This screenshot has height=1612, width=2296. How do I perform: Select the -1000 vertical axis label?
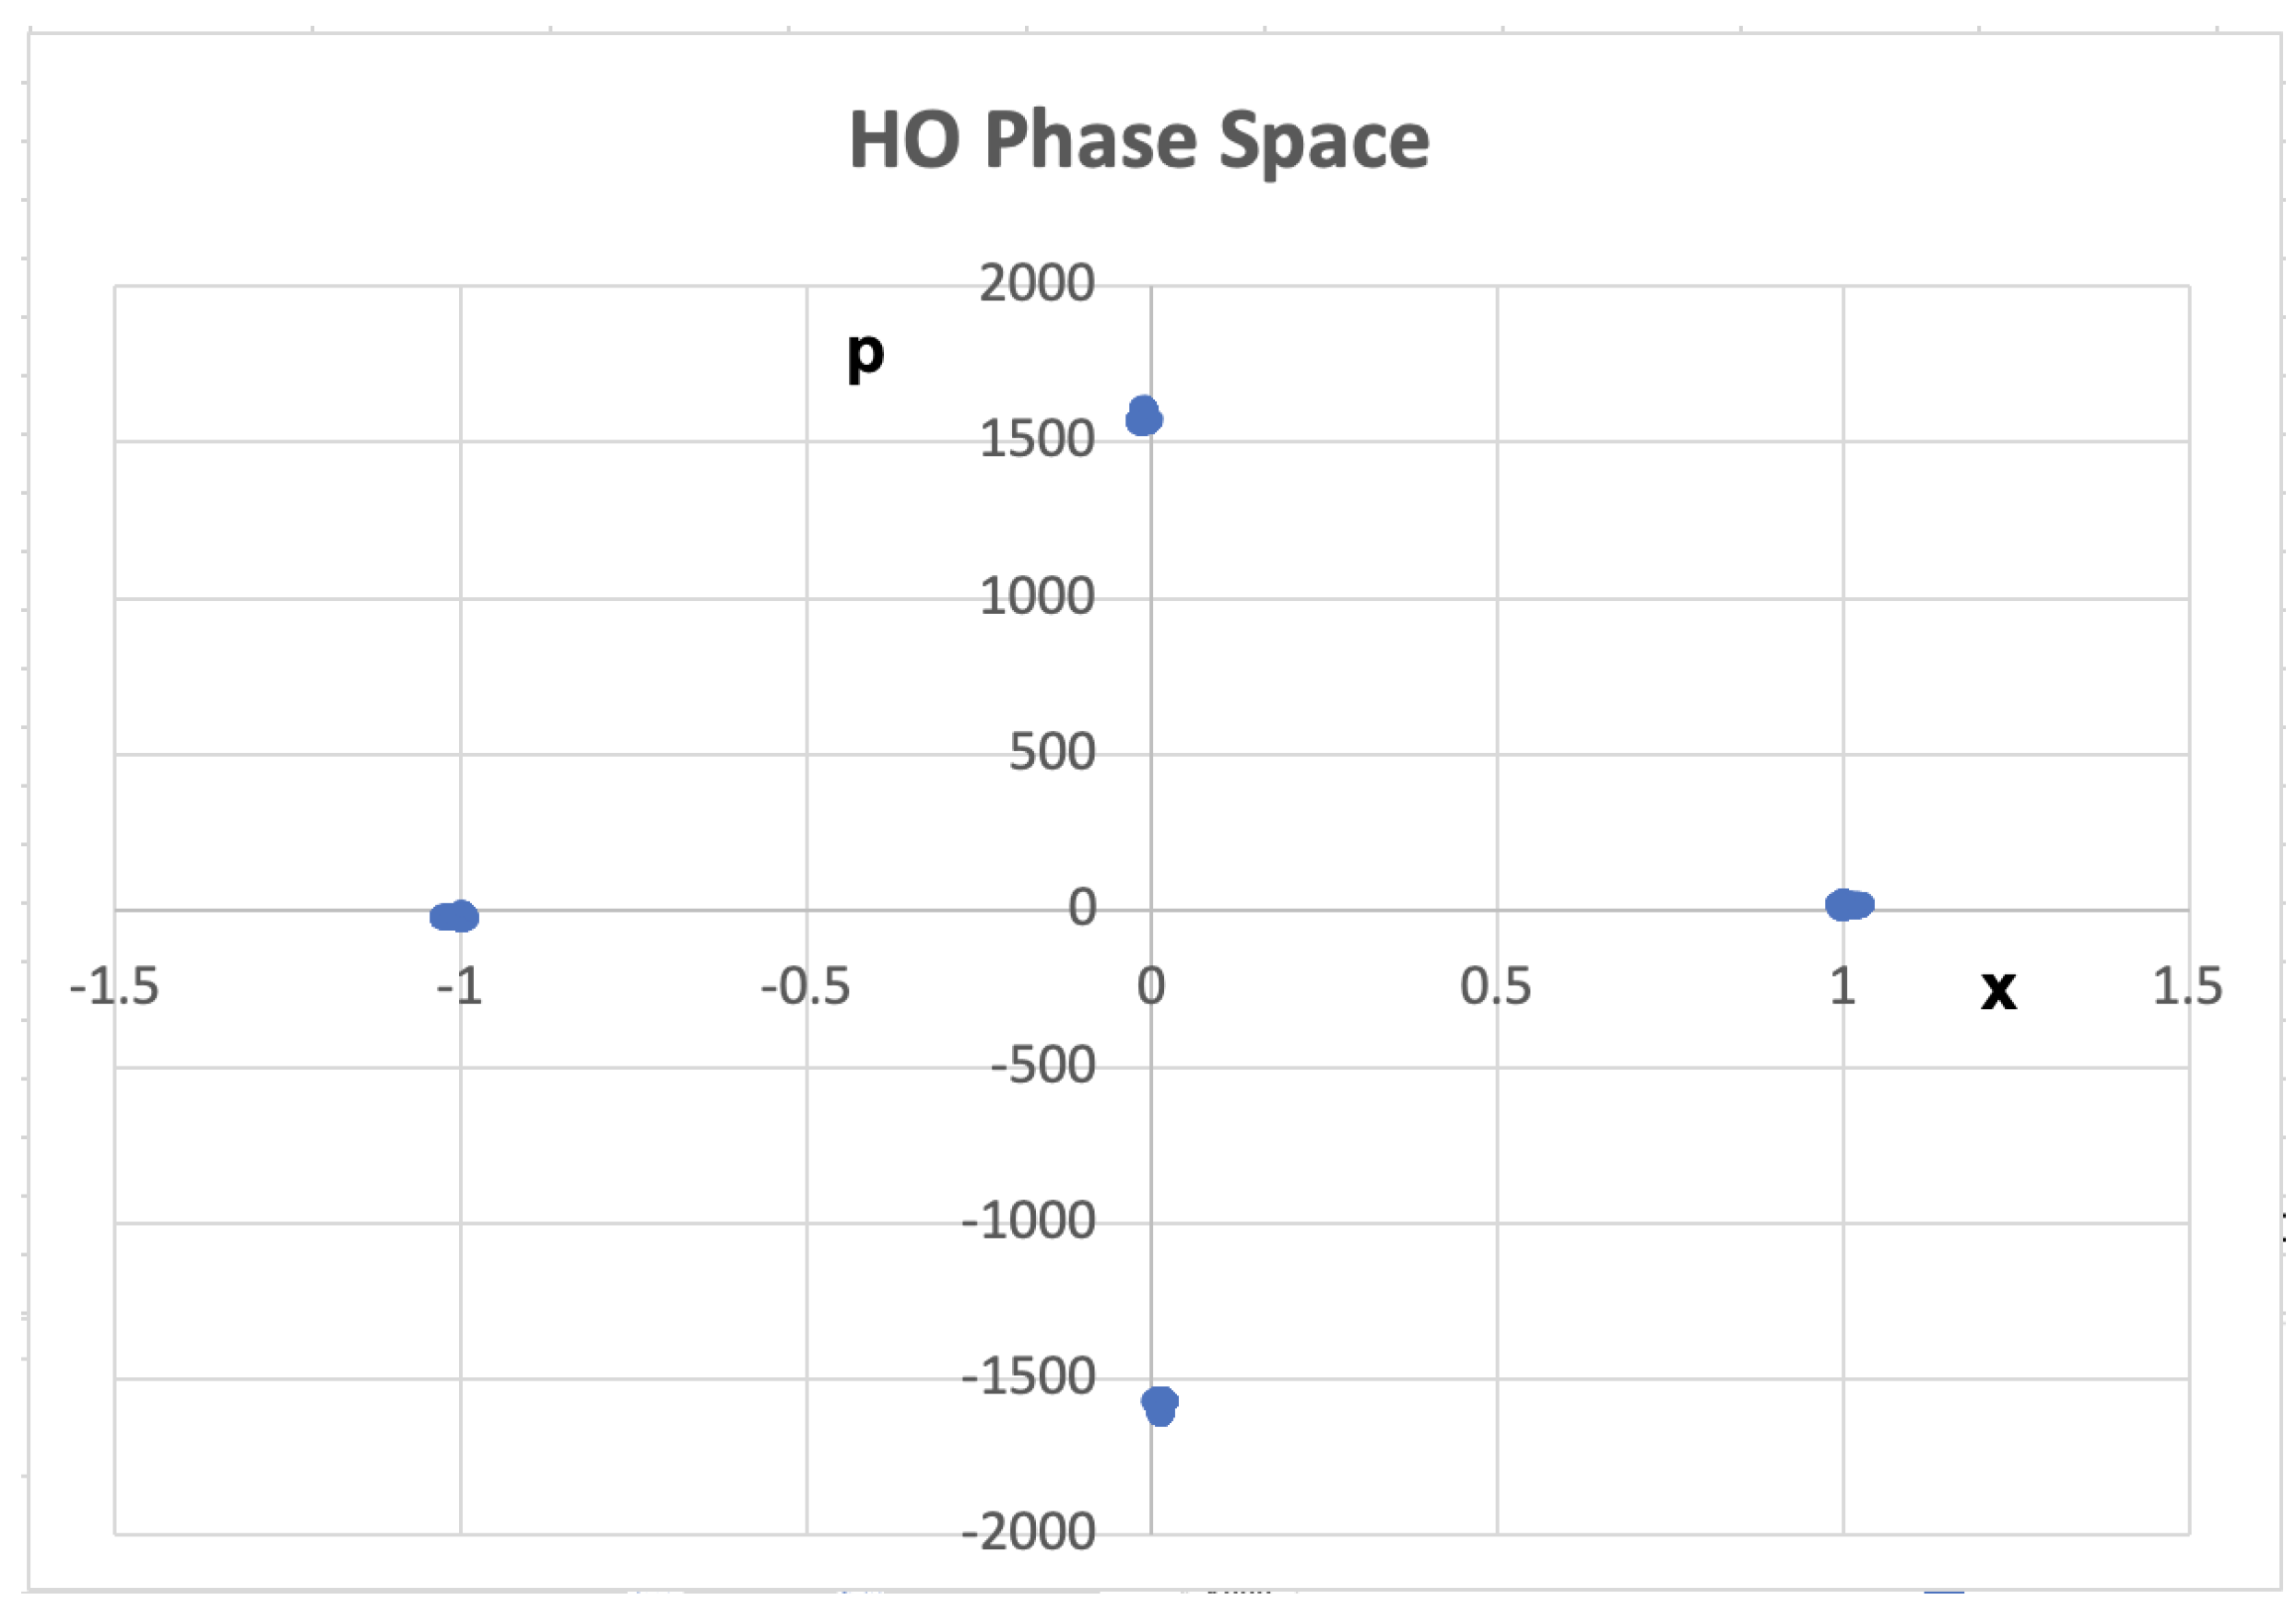click(1028, 1222)
